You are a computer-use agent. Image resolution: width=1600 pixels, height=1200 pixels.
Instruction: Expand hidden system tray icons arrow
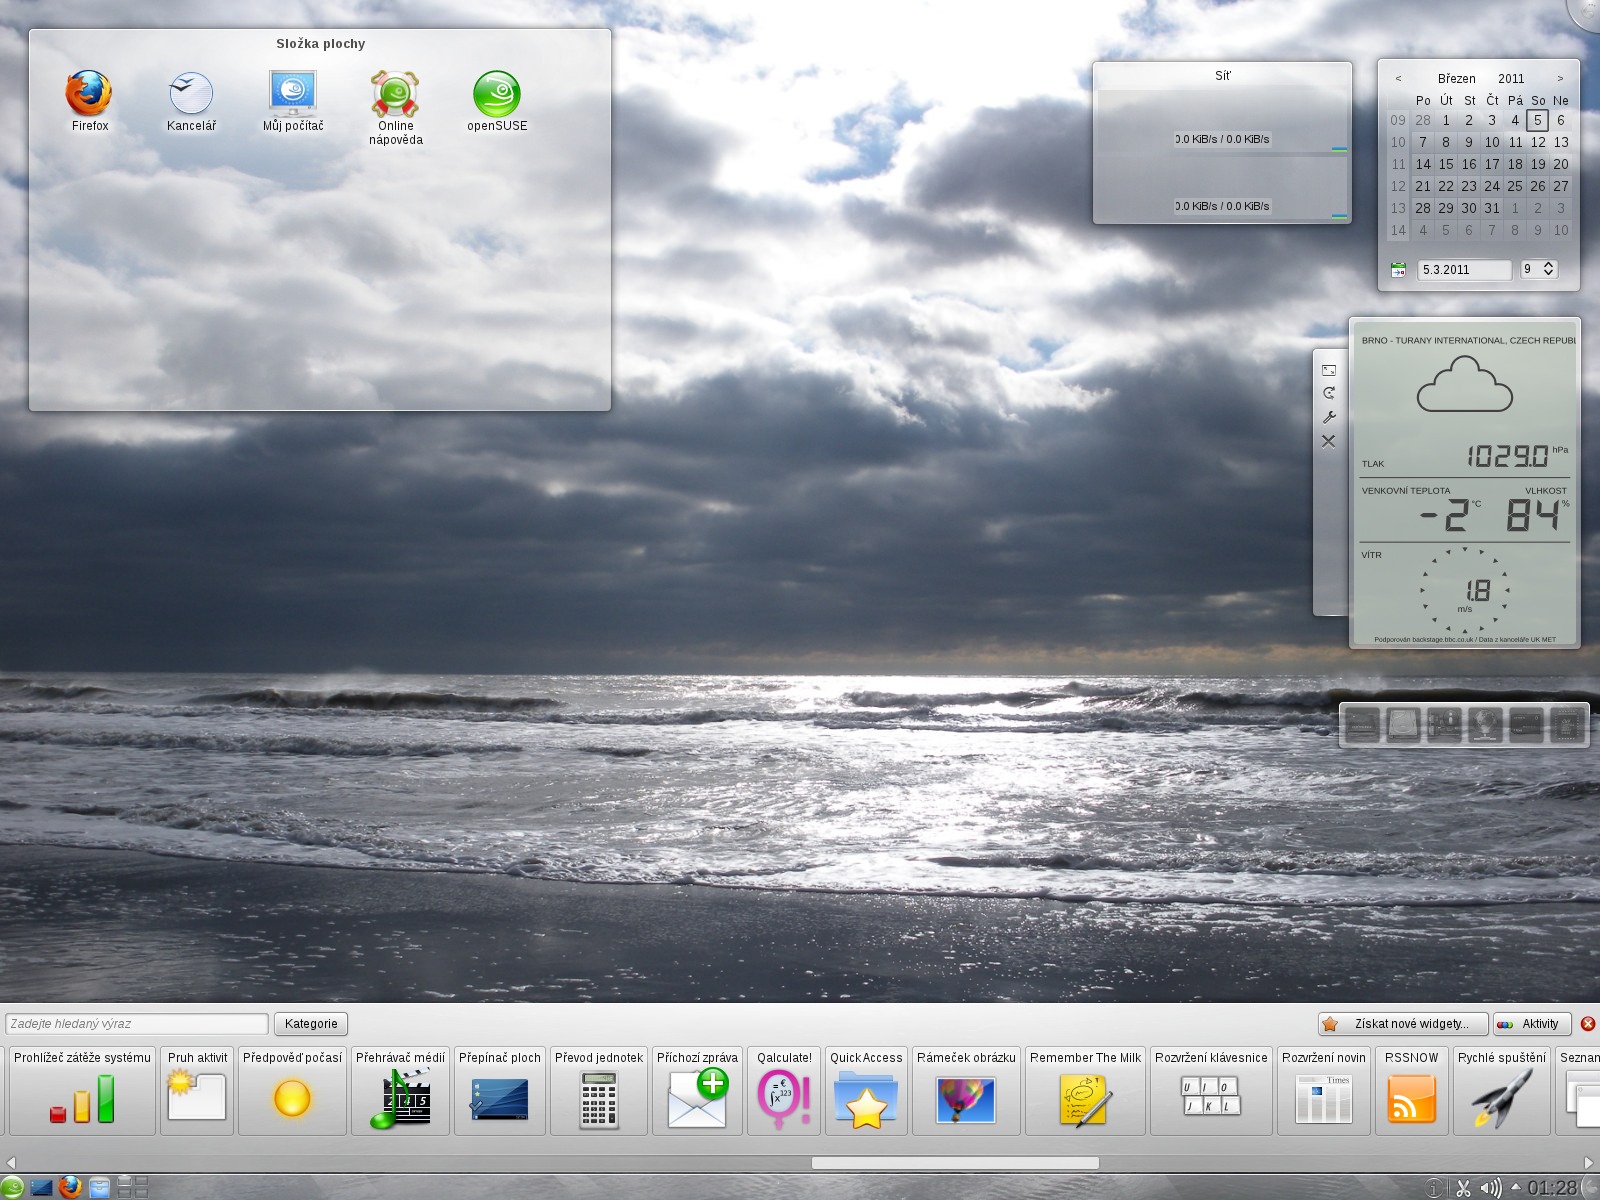pyautogui.click(x=1515, y=1188)
